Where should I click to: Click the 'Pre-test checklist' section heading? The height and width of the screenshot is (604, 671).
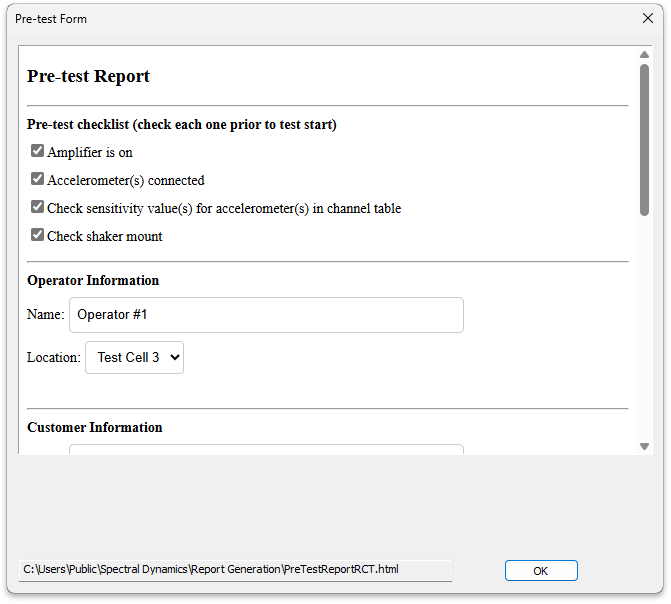coord(181,125)
